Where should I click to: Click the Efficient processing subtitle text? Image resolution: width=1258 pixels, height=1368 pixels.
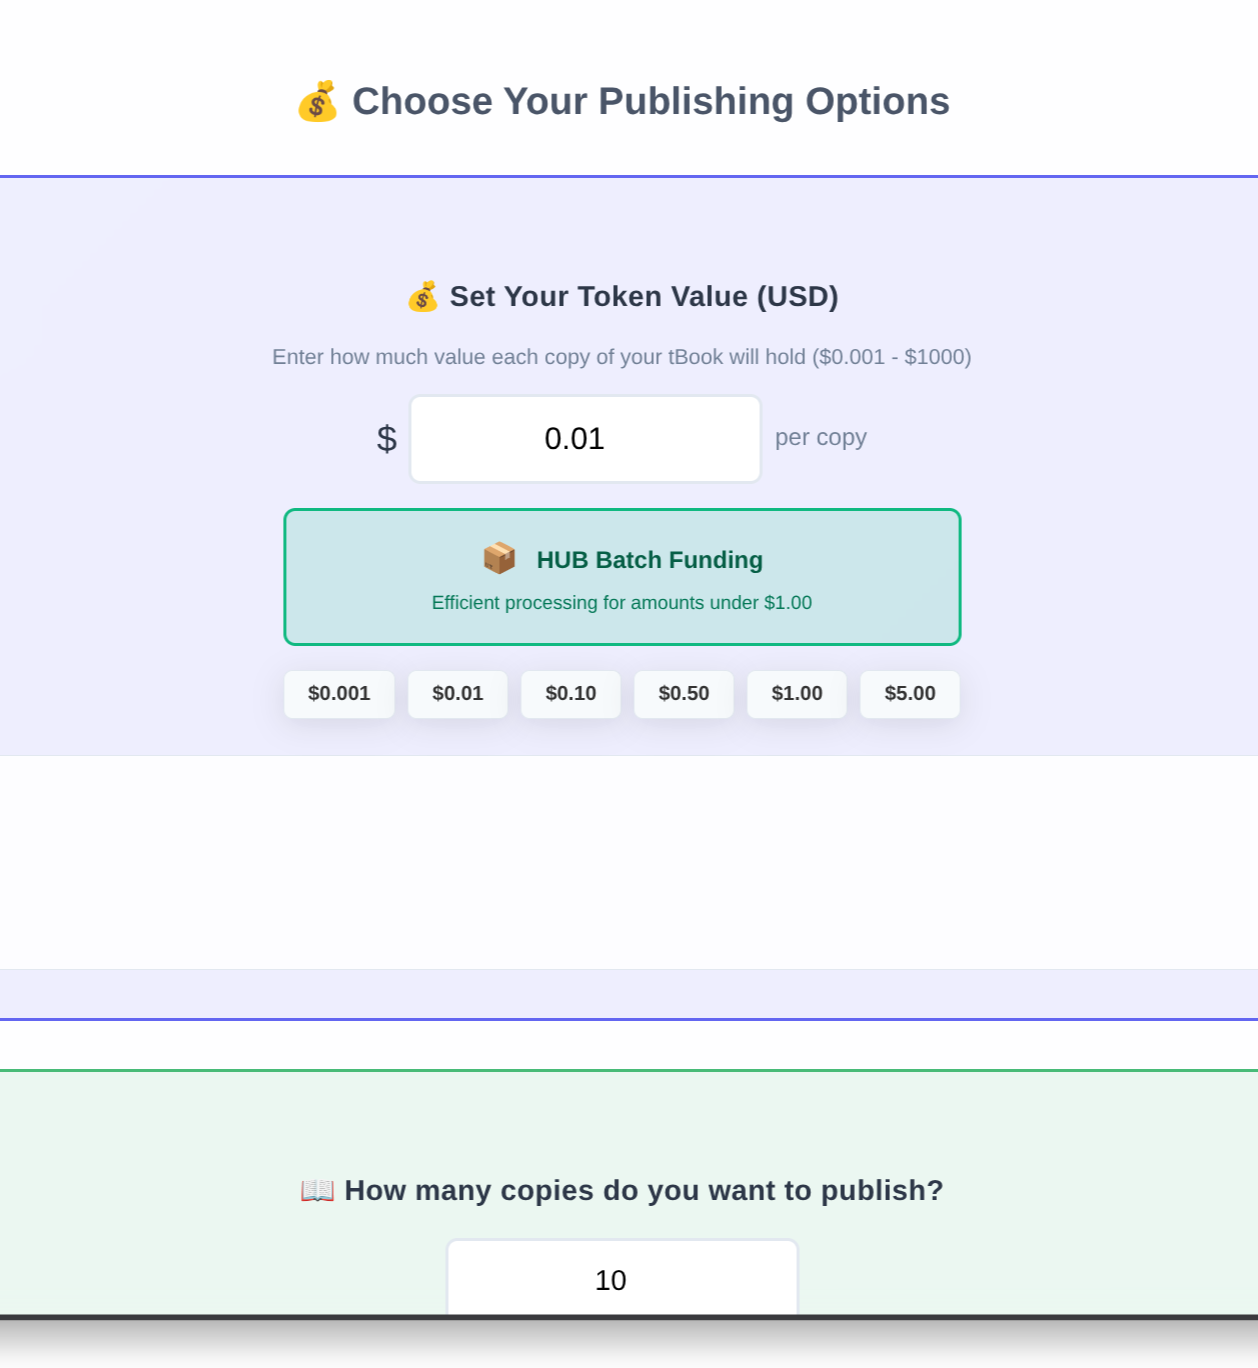tap(621, 602)
